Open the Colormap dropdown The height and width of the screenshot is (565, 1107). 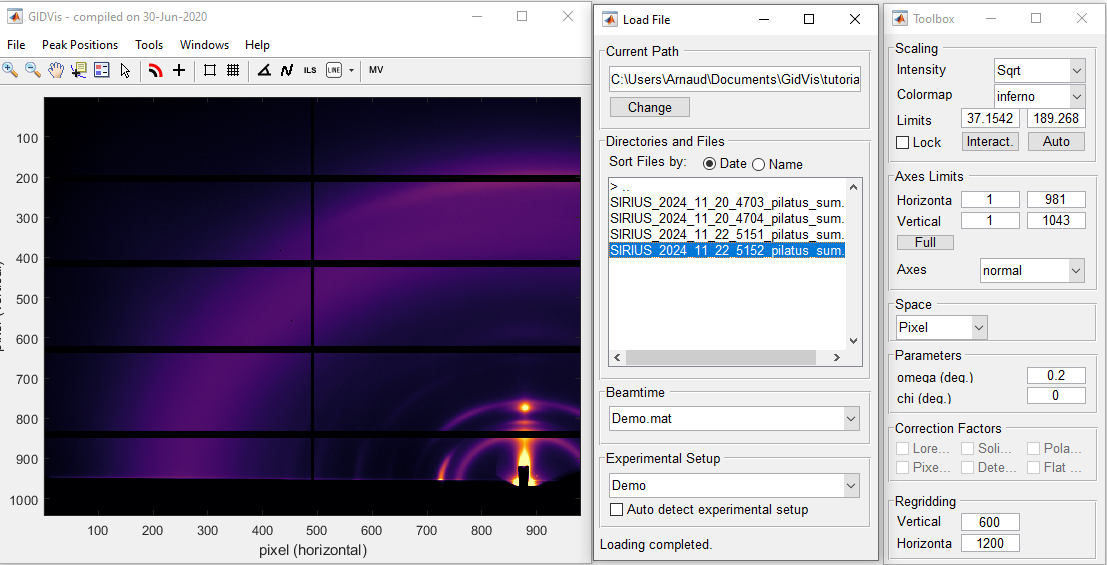[x=1039, y=95]
